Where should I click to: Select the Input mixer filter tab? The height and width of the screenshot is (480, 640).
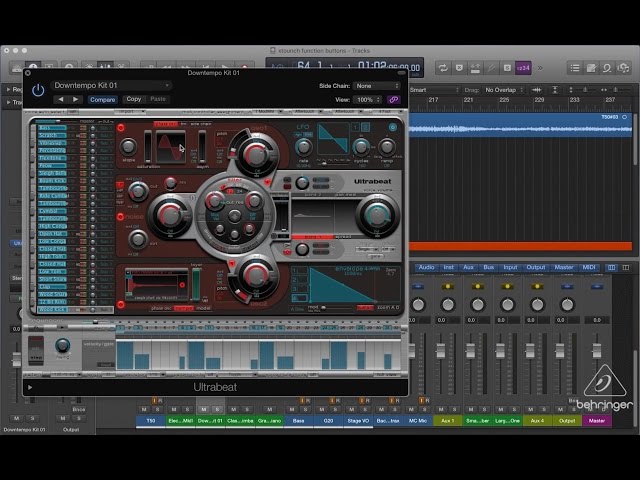(510, 267)
